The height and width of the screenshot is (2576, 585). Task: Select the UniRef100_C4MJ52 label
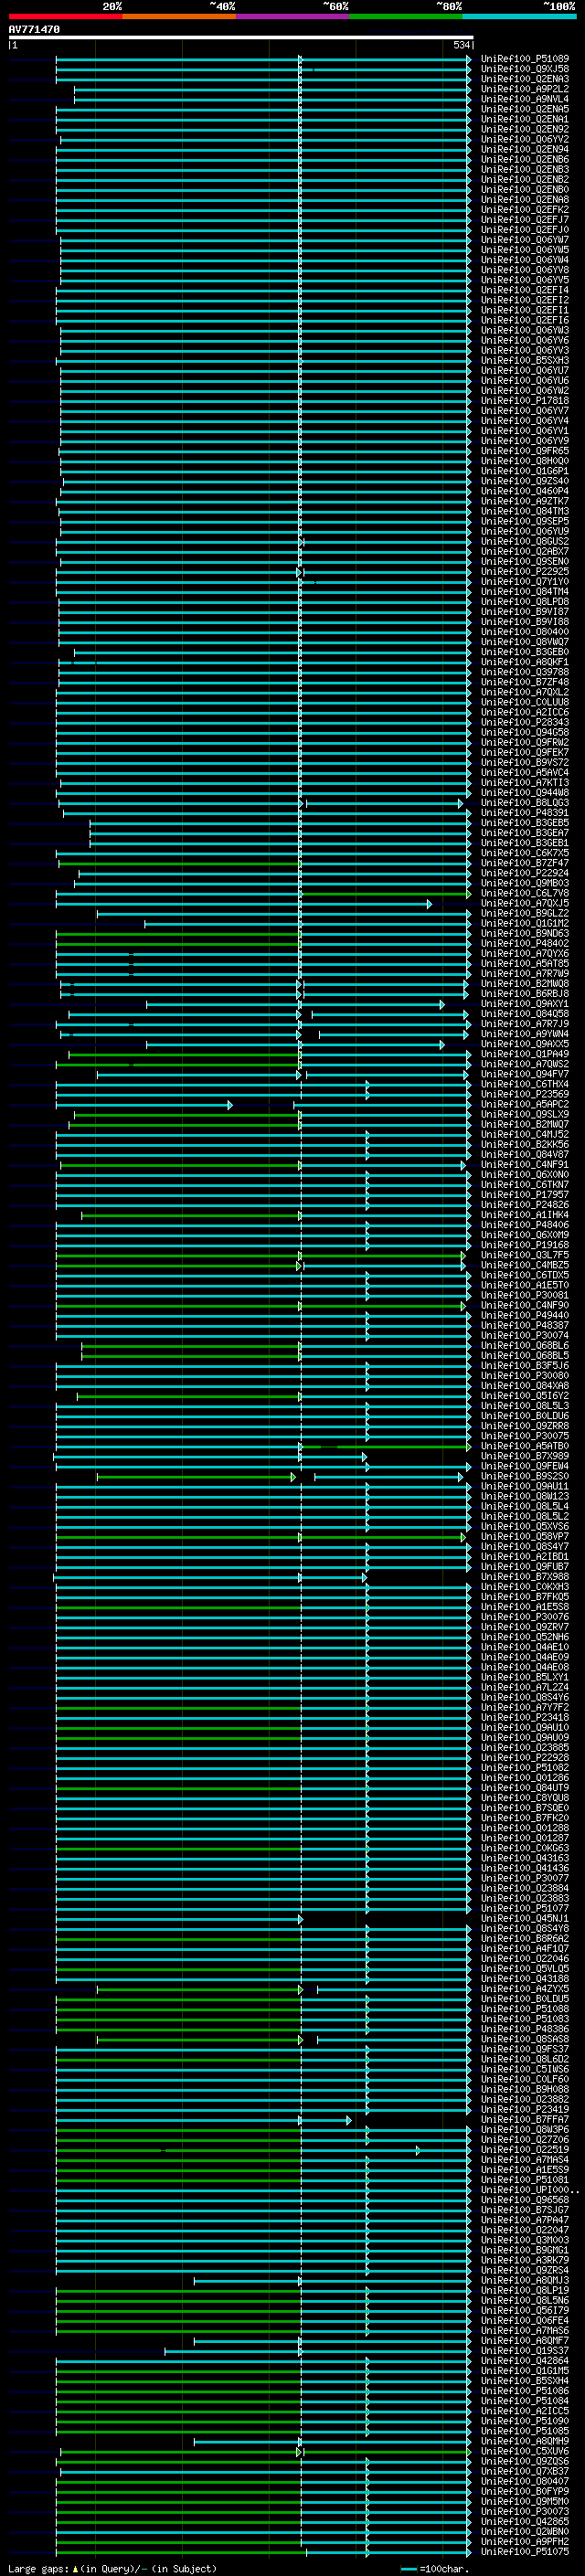pyautogui.click(x=525, y=1134)
